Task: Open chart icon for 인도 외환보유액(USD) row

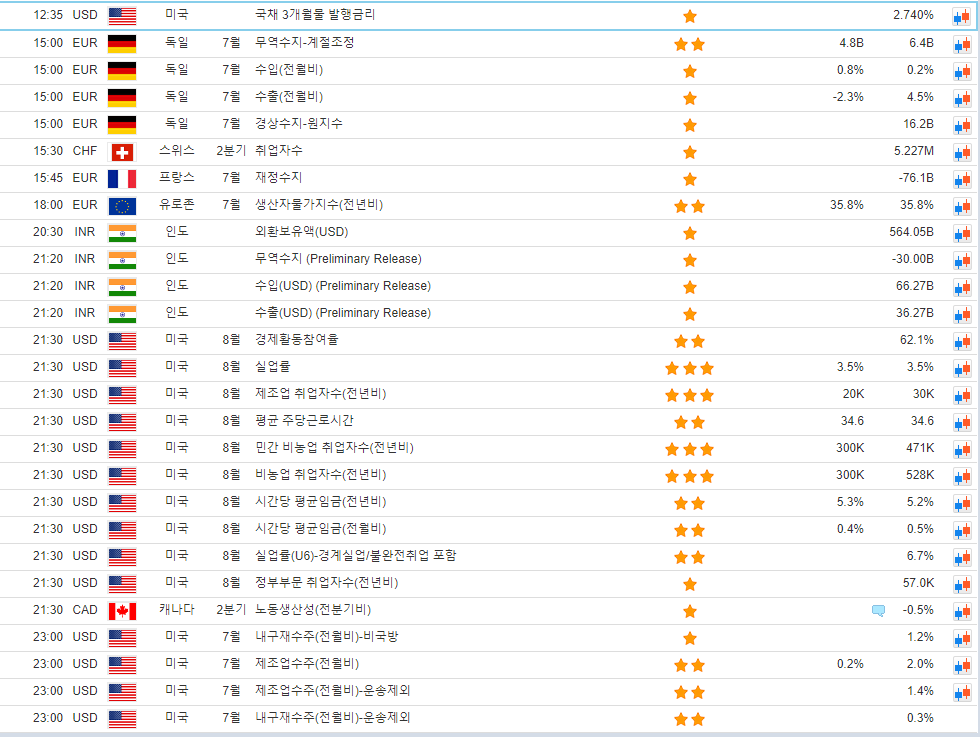Action: tap(962, 233)
